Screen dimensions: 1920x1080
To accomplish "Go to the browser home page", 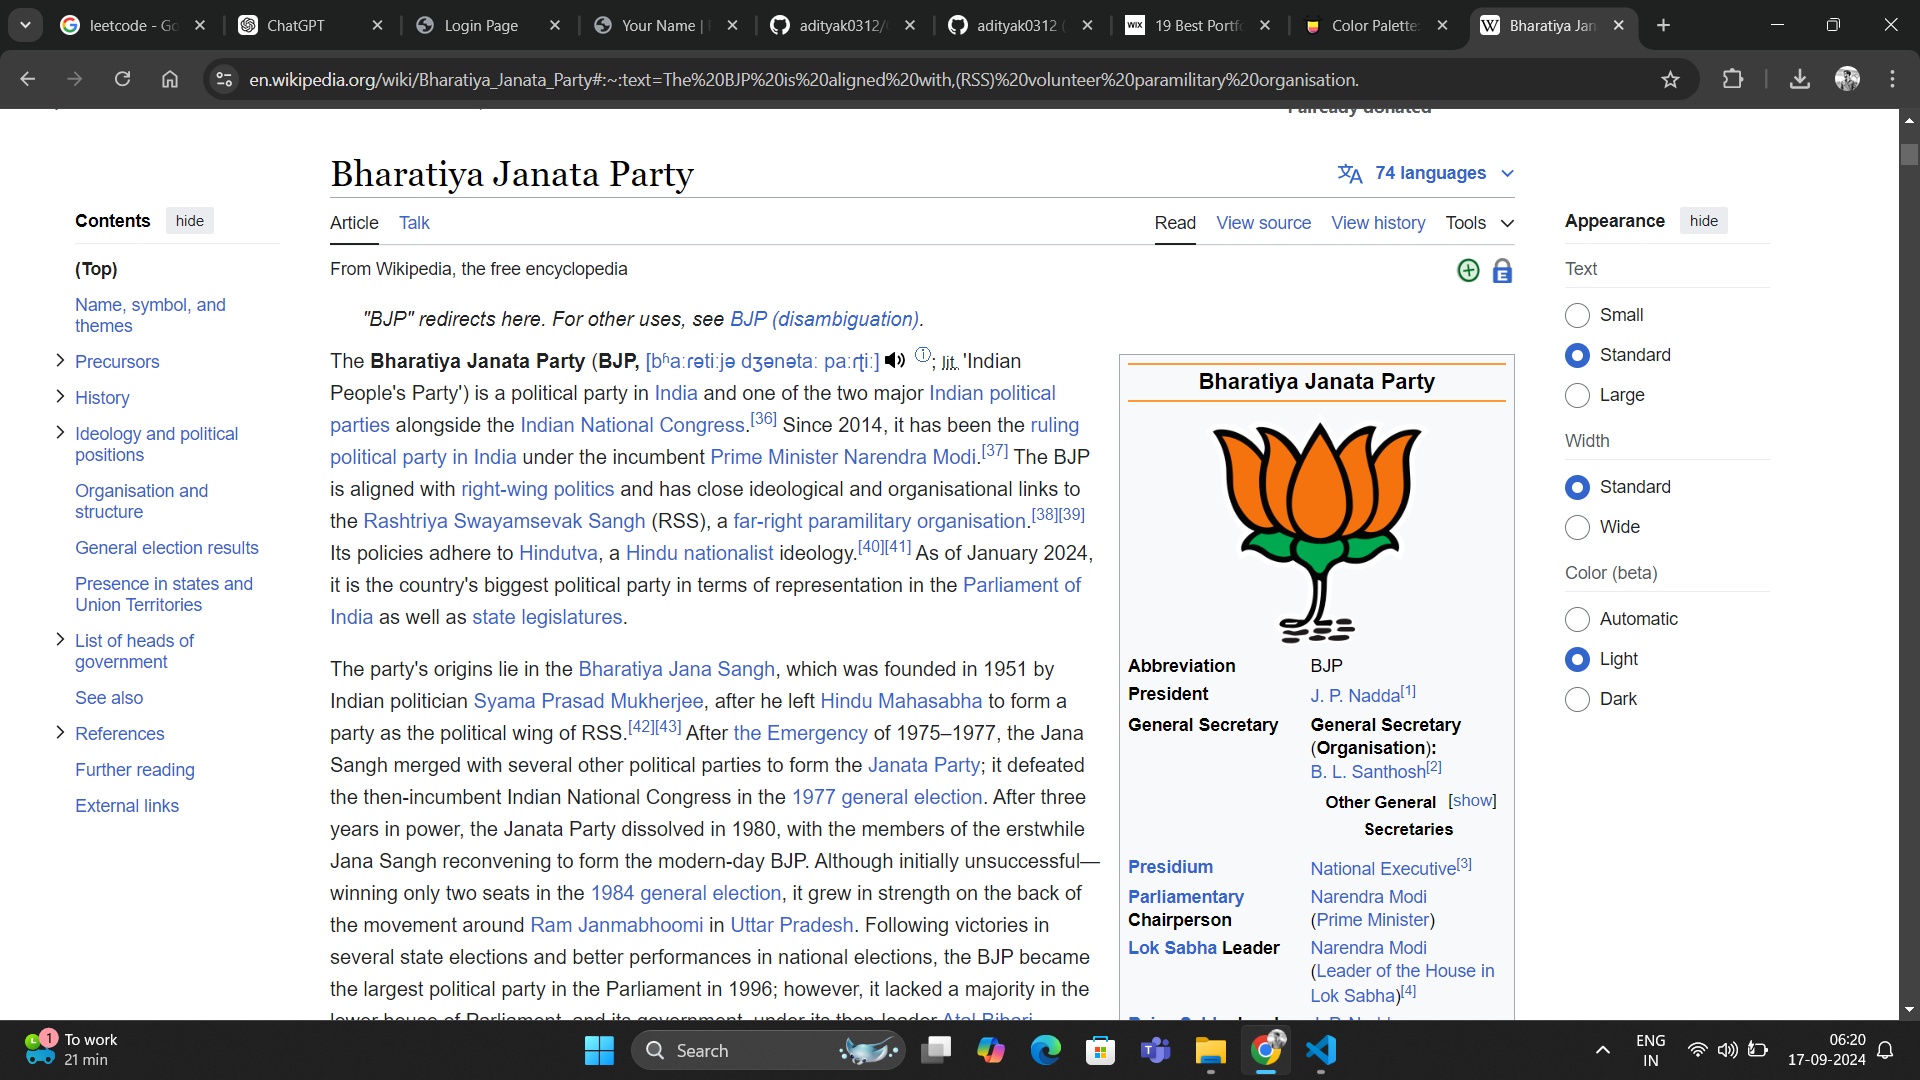I will [x=170, y=79].
